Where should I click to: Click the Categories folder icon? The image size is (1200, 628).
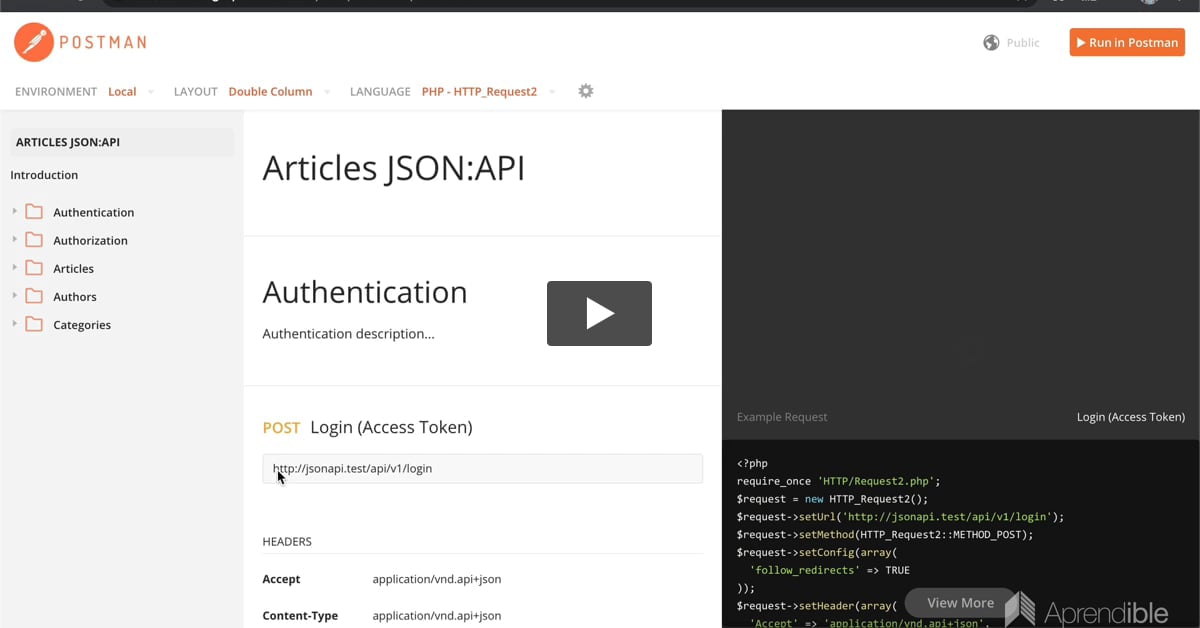tap(34, 324)
